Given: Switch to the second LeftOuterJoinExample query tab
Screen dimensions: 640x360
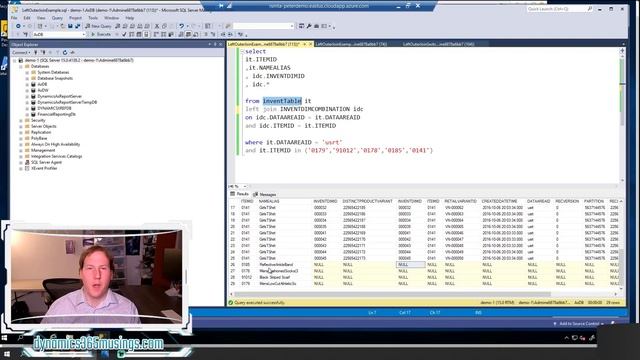Looking at the screenshot, I should [351, 44].
